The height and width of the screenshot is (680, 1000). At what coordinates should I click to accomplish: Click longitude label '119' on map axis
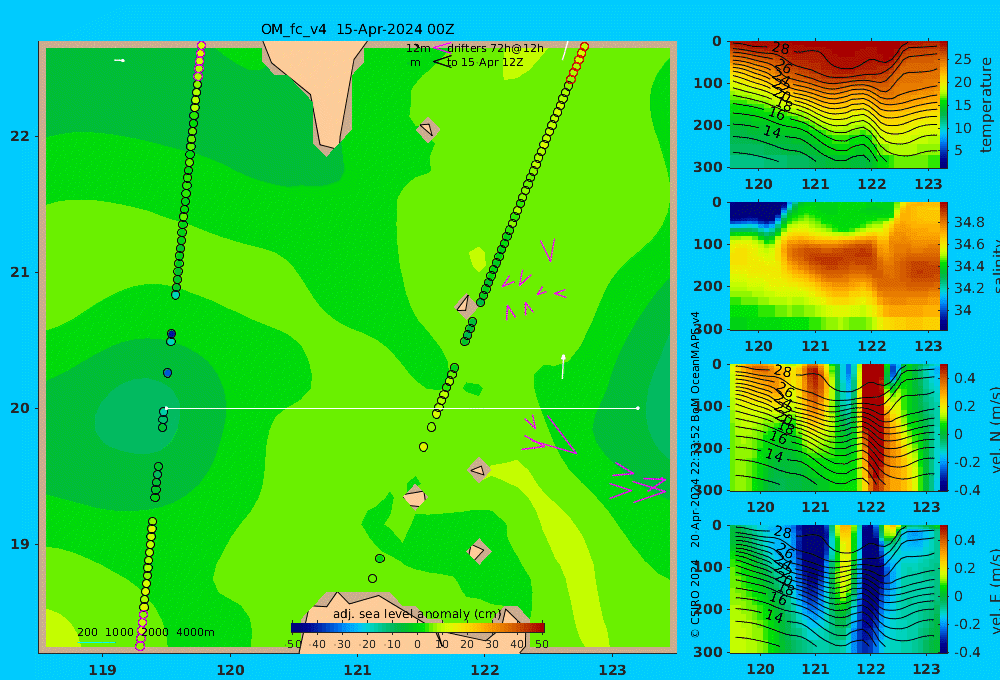coord(103,670)
